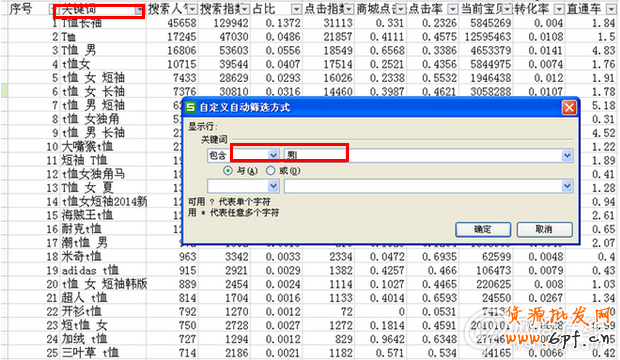Open the 序号 column filter arrow
Screen dimensions: 620x360
[x=51, y=9]
